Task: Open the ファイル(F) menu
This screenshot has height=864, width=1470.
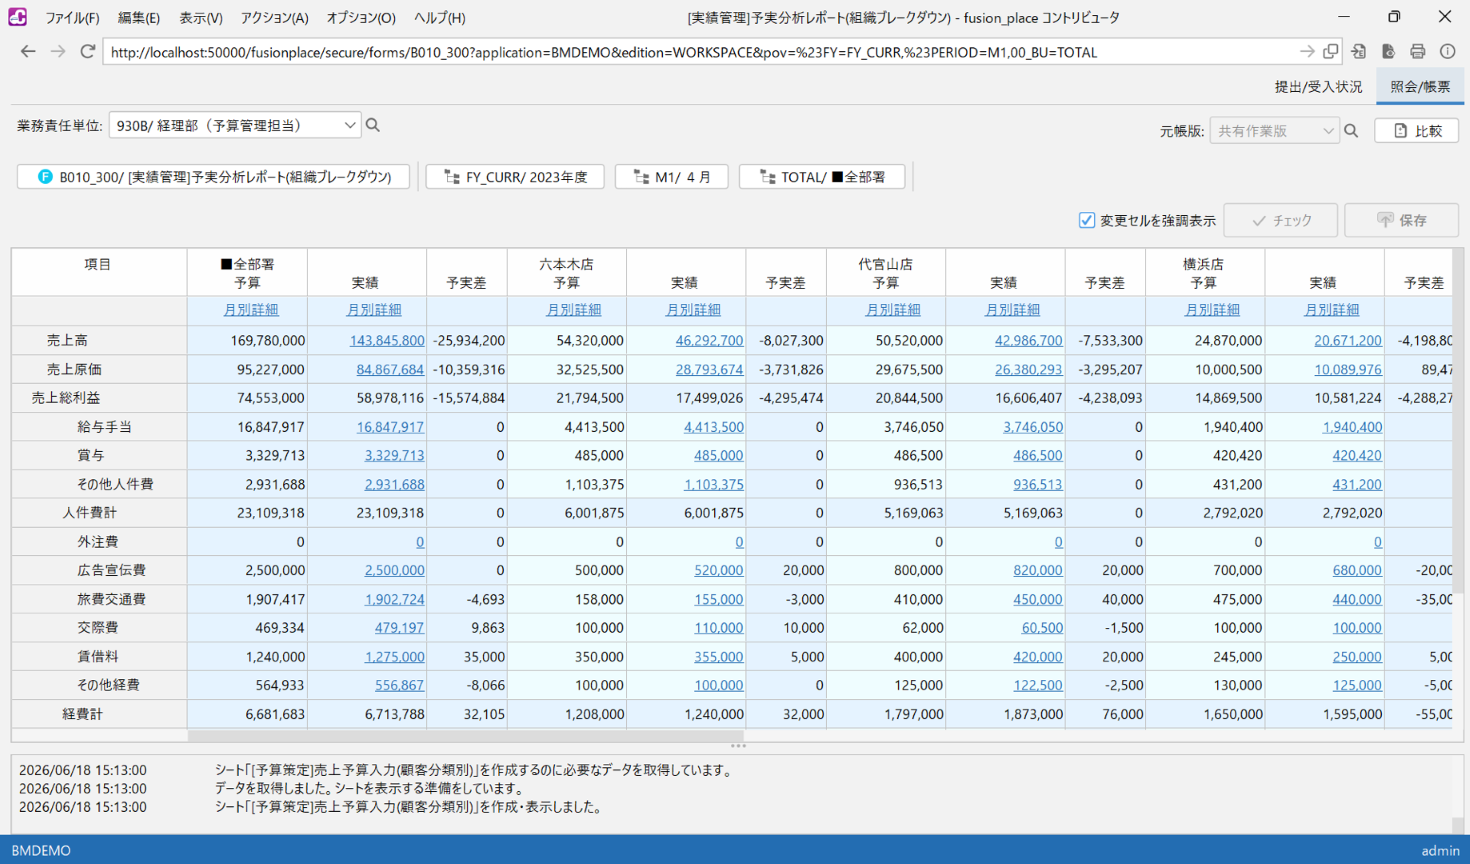Action: [x=72, y=18]
